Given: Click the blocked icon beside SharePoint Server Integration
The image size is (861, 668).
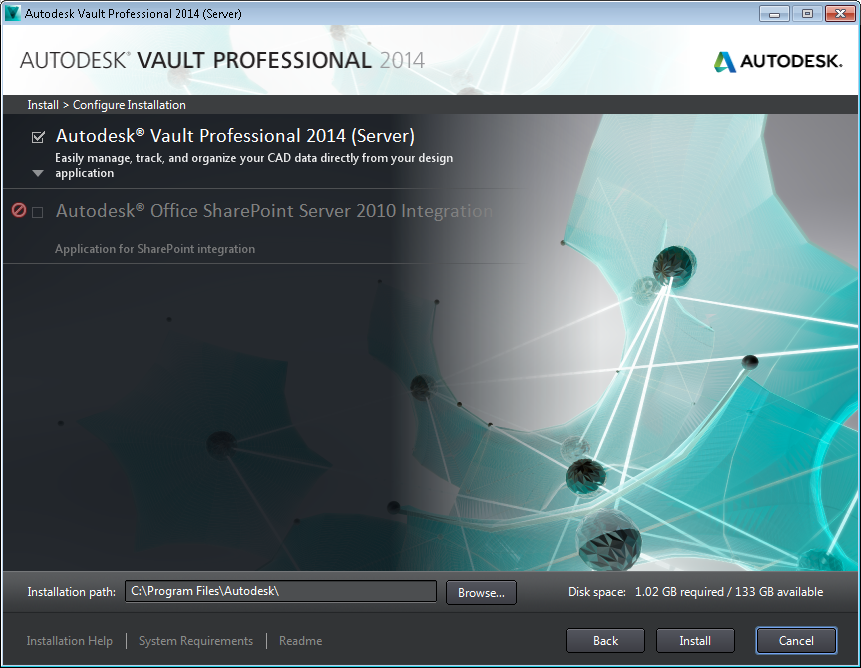Looking at the screenshot, I should (x=19, y=209).
